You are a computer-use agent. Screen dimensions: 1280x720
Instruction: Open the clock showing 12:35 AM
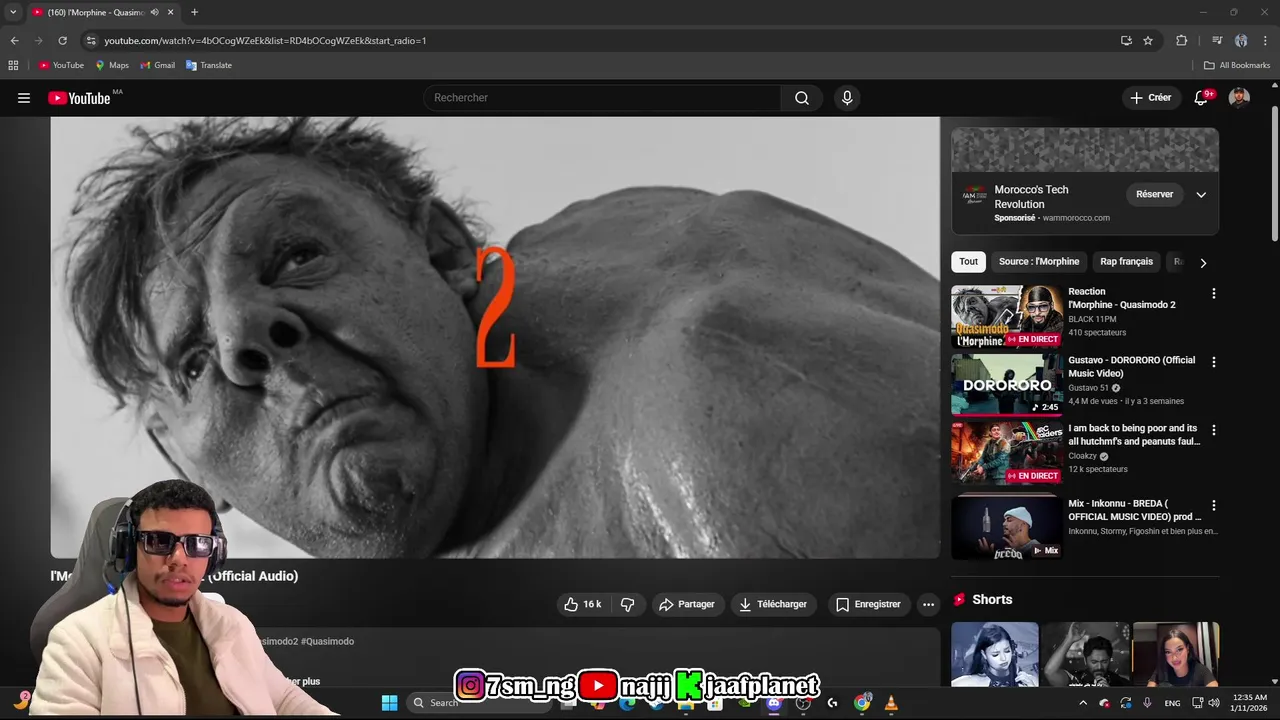tap(1250, 703)
